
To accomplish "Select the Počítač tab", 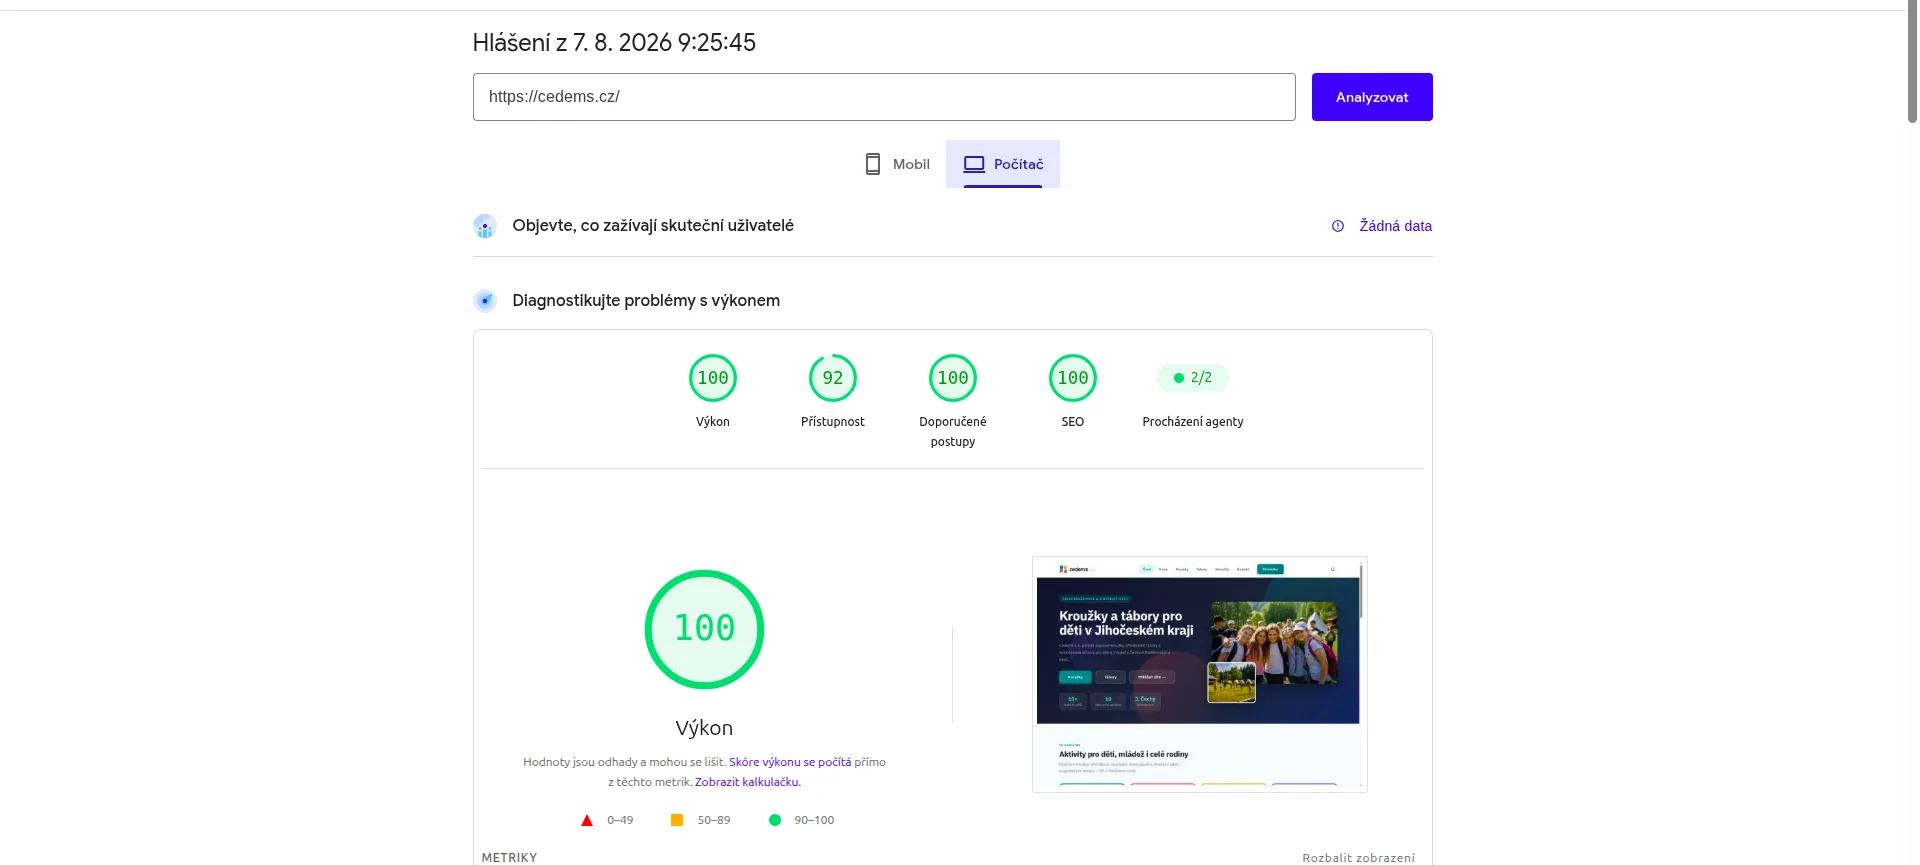I will pos(1003,164).
